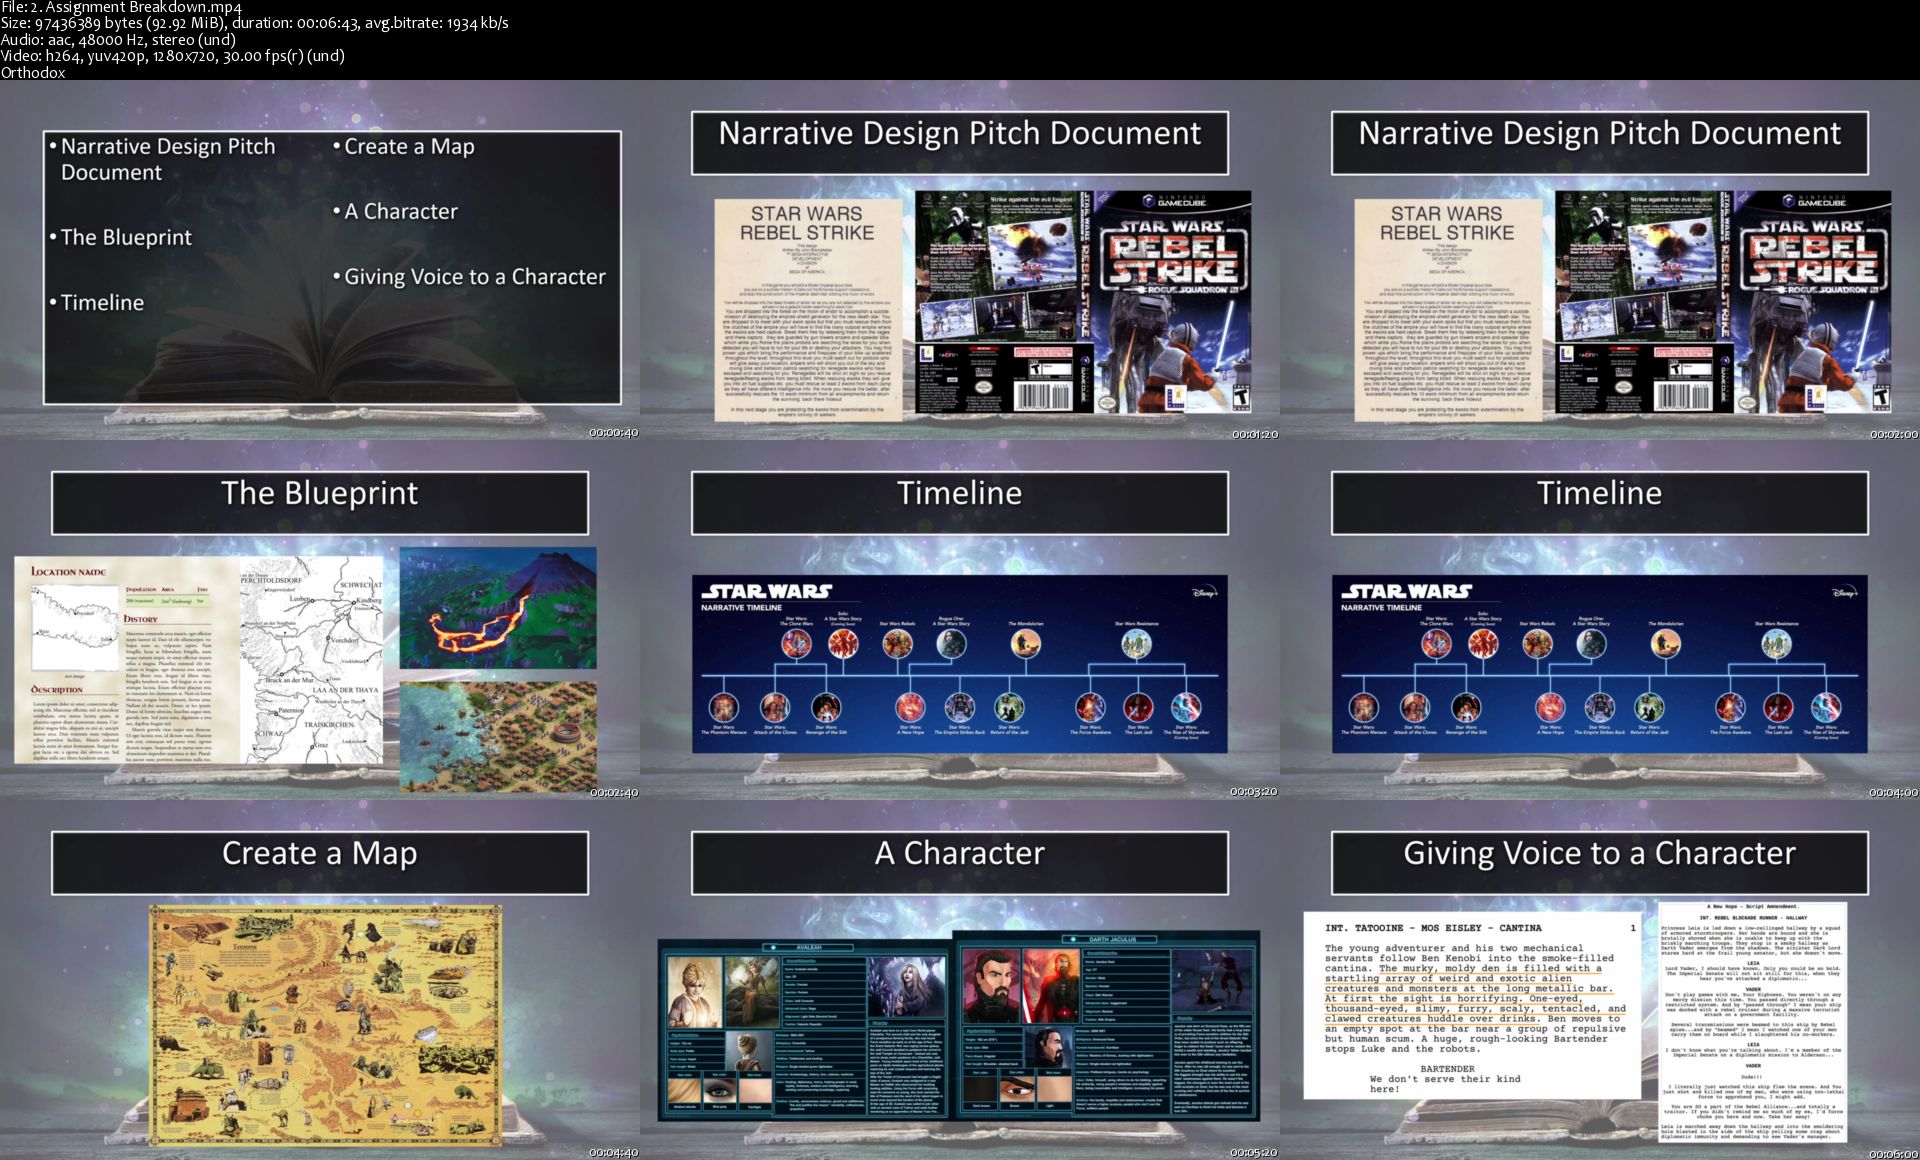This screenshot has width=1920, height=1160.
Task: Click the volcano lava map image
Action: (498, 607)
